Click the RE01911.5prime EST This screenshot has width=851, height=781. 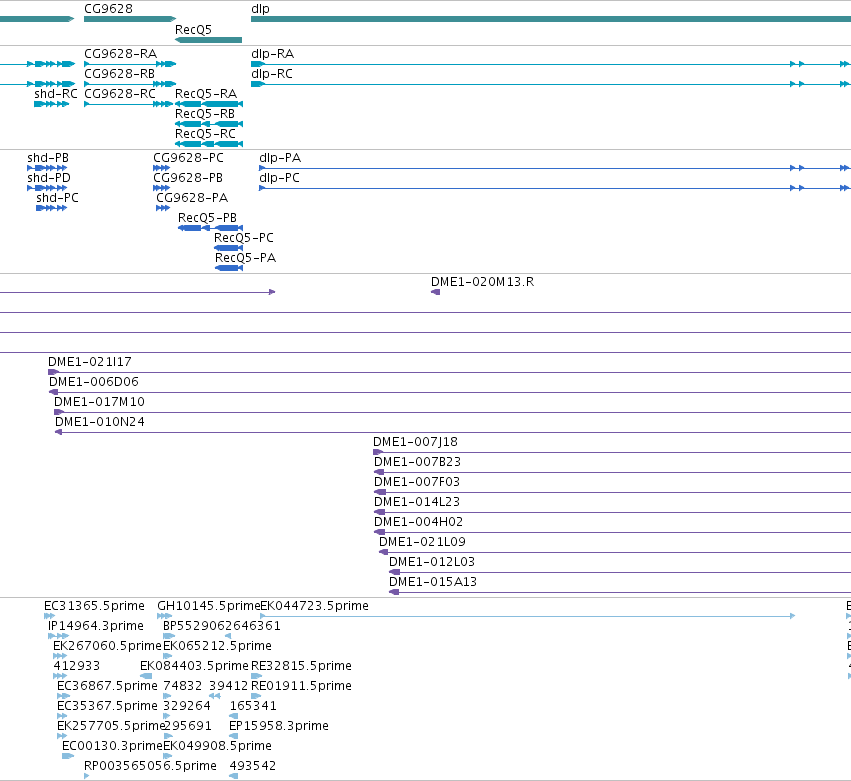tap(256, 696)
